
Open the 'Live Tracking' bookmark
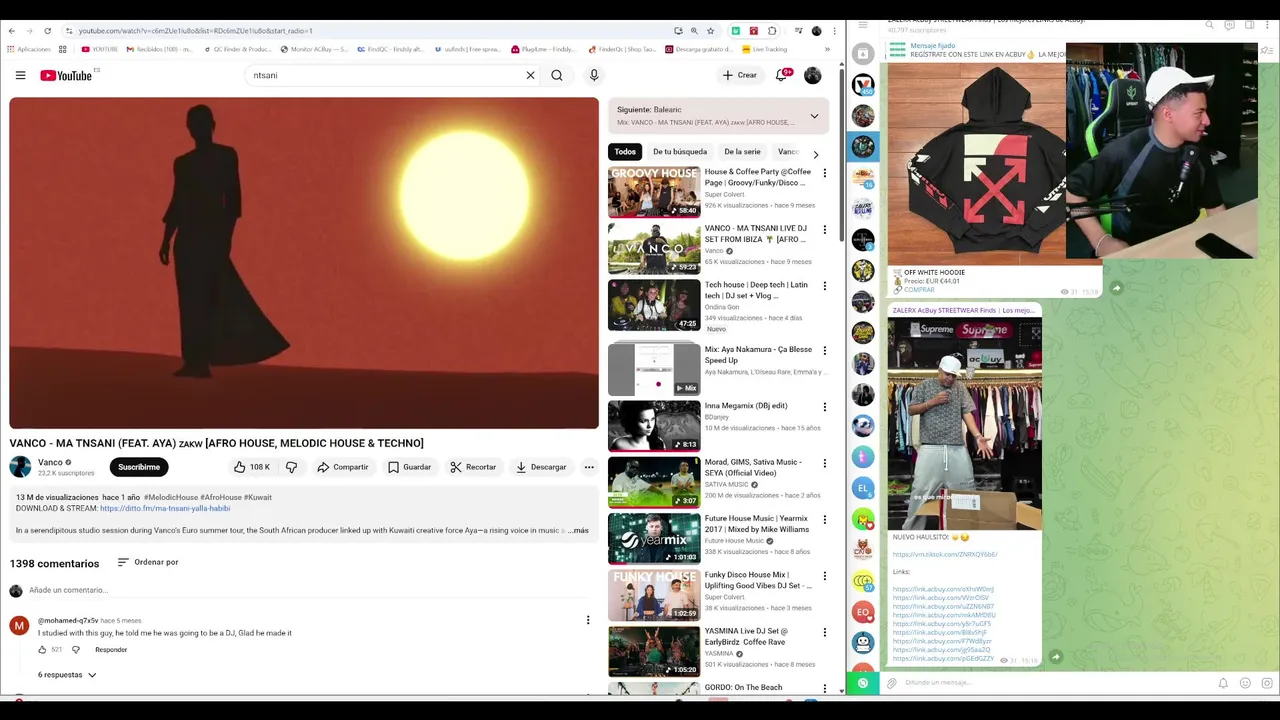tap(764, 49)
